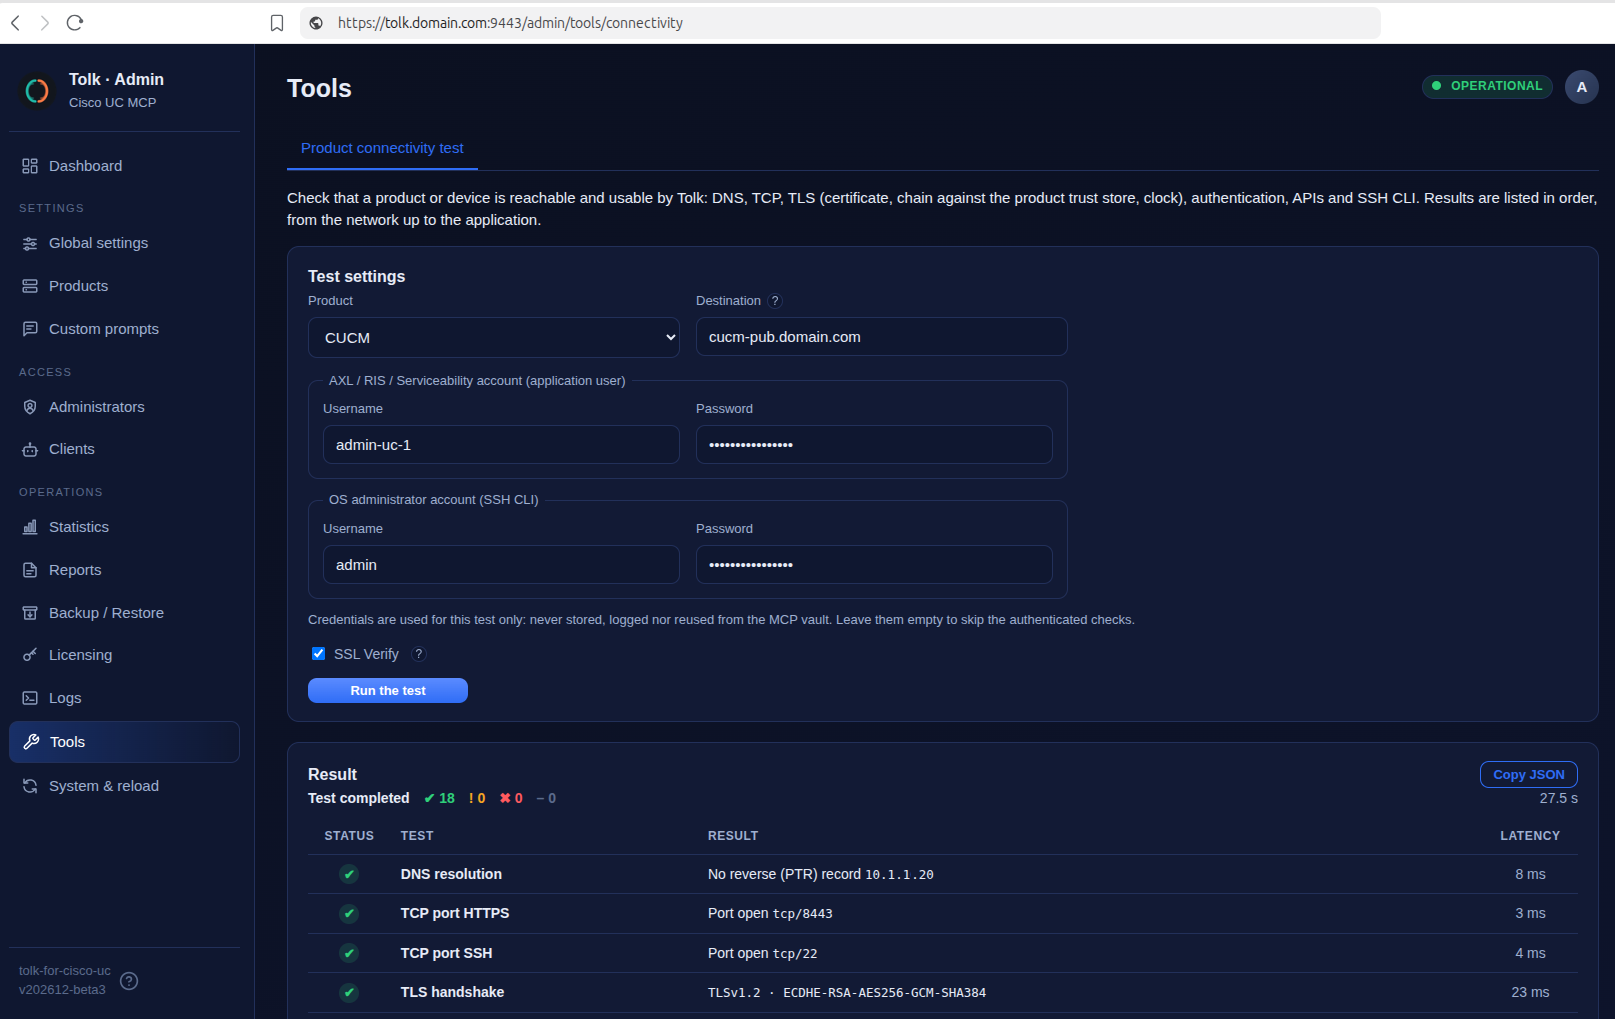Open the user avatar menu A
1615x1019 pixels.
[1581, 87]
